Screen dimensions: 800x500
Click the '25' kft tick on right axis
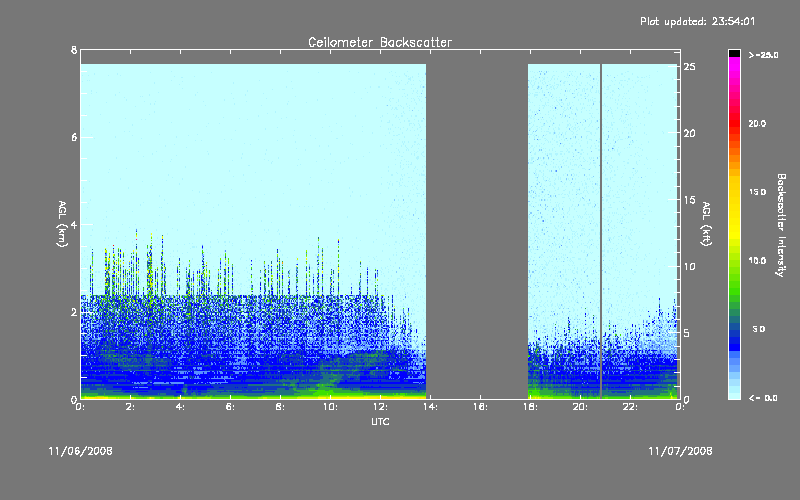[x=689, y=67]
